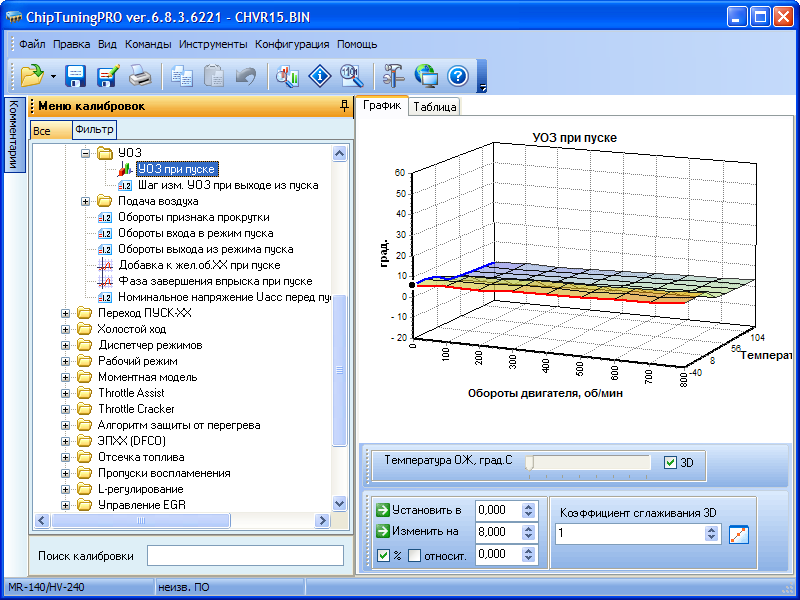The width and height of the screenshot is (800, 600).
Task: Click the Установить в button
Action: coord(419,510)
